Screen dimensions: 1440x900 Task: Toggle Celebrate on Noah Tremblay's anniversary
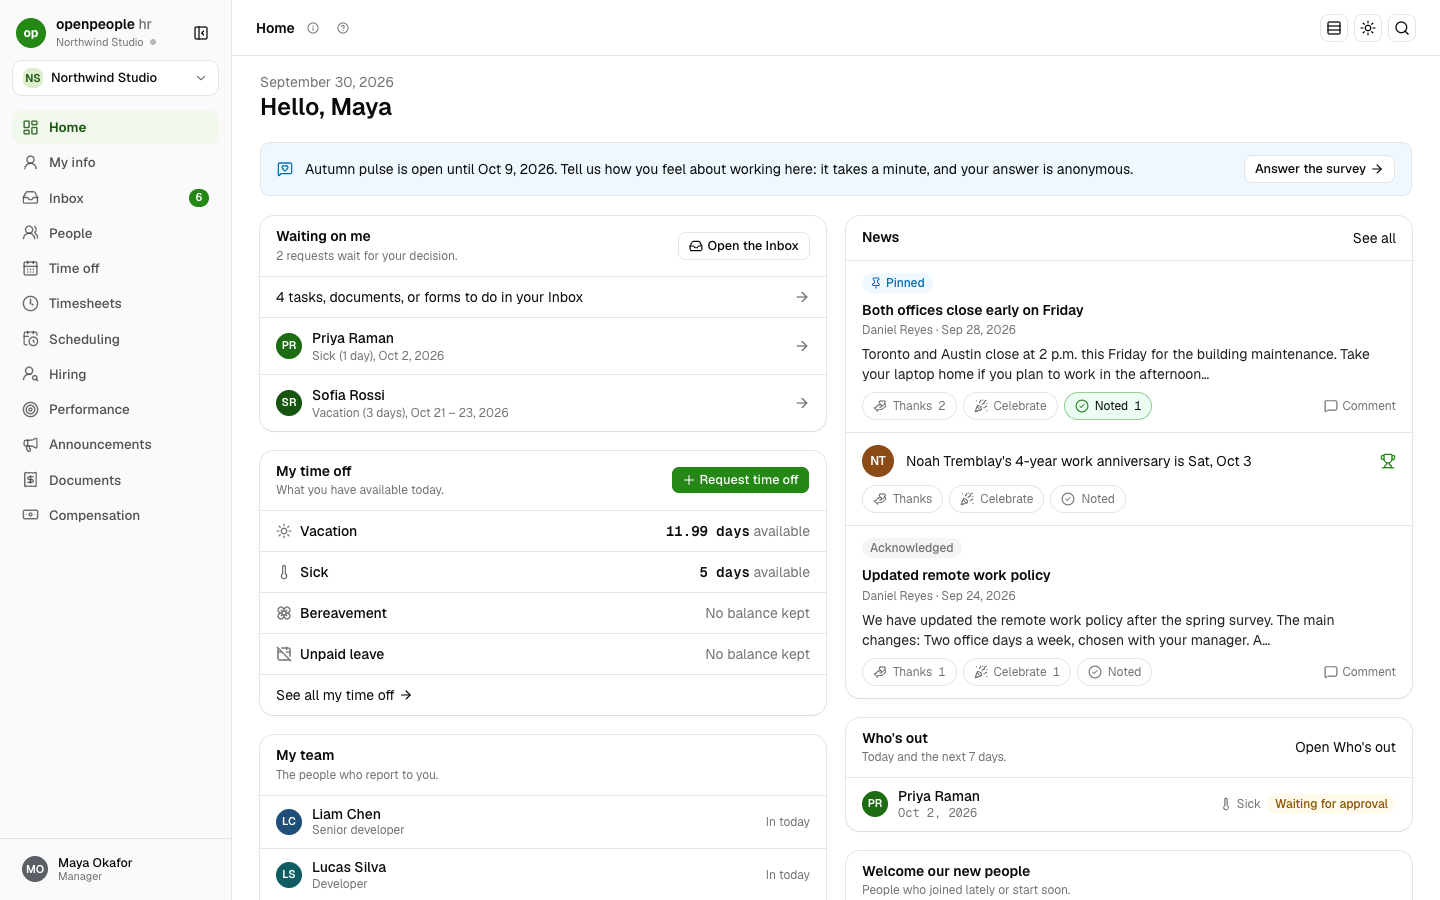tap(996, 499)
